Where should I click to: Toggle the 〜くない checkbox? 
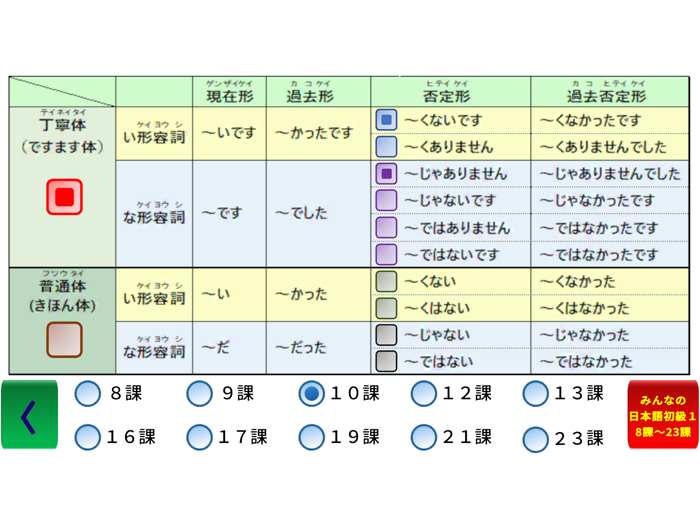(x=386, y=281)
